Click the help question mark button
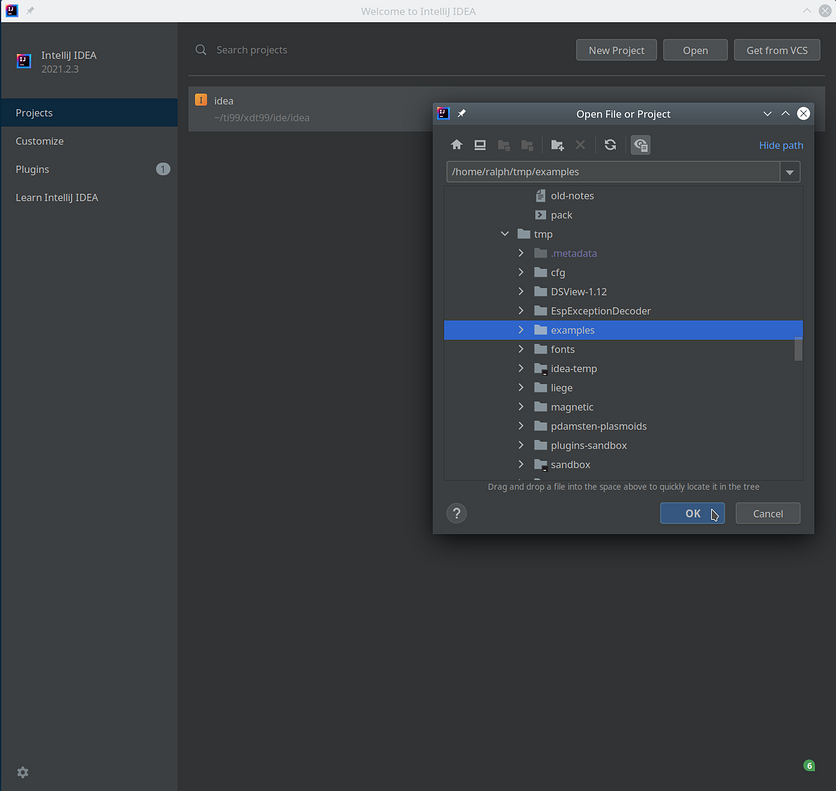 456,513
